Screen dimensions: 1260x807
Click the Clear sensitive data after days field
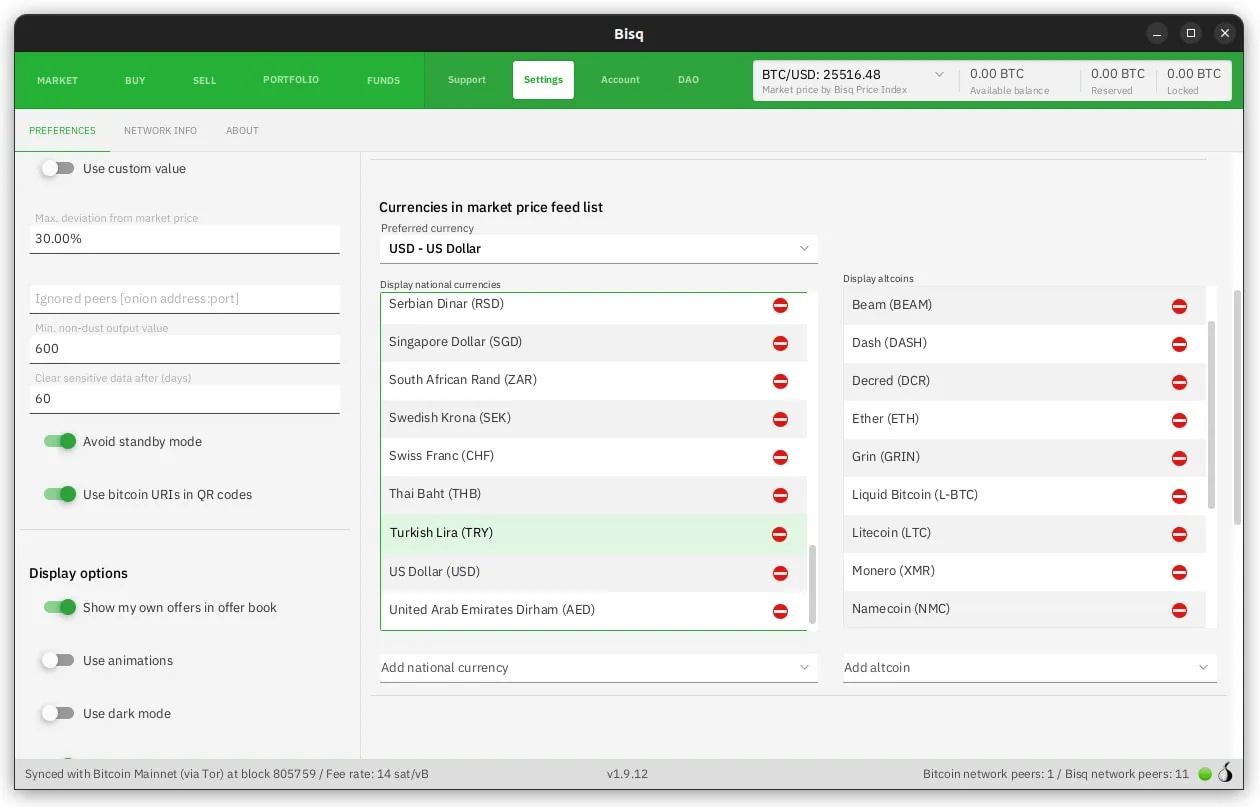click(x=185, y=399)
